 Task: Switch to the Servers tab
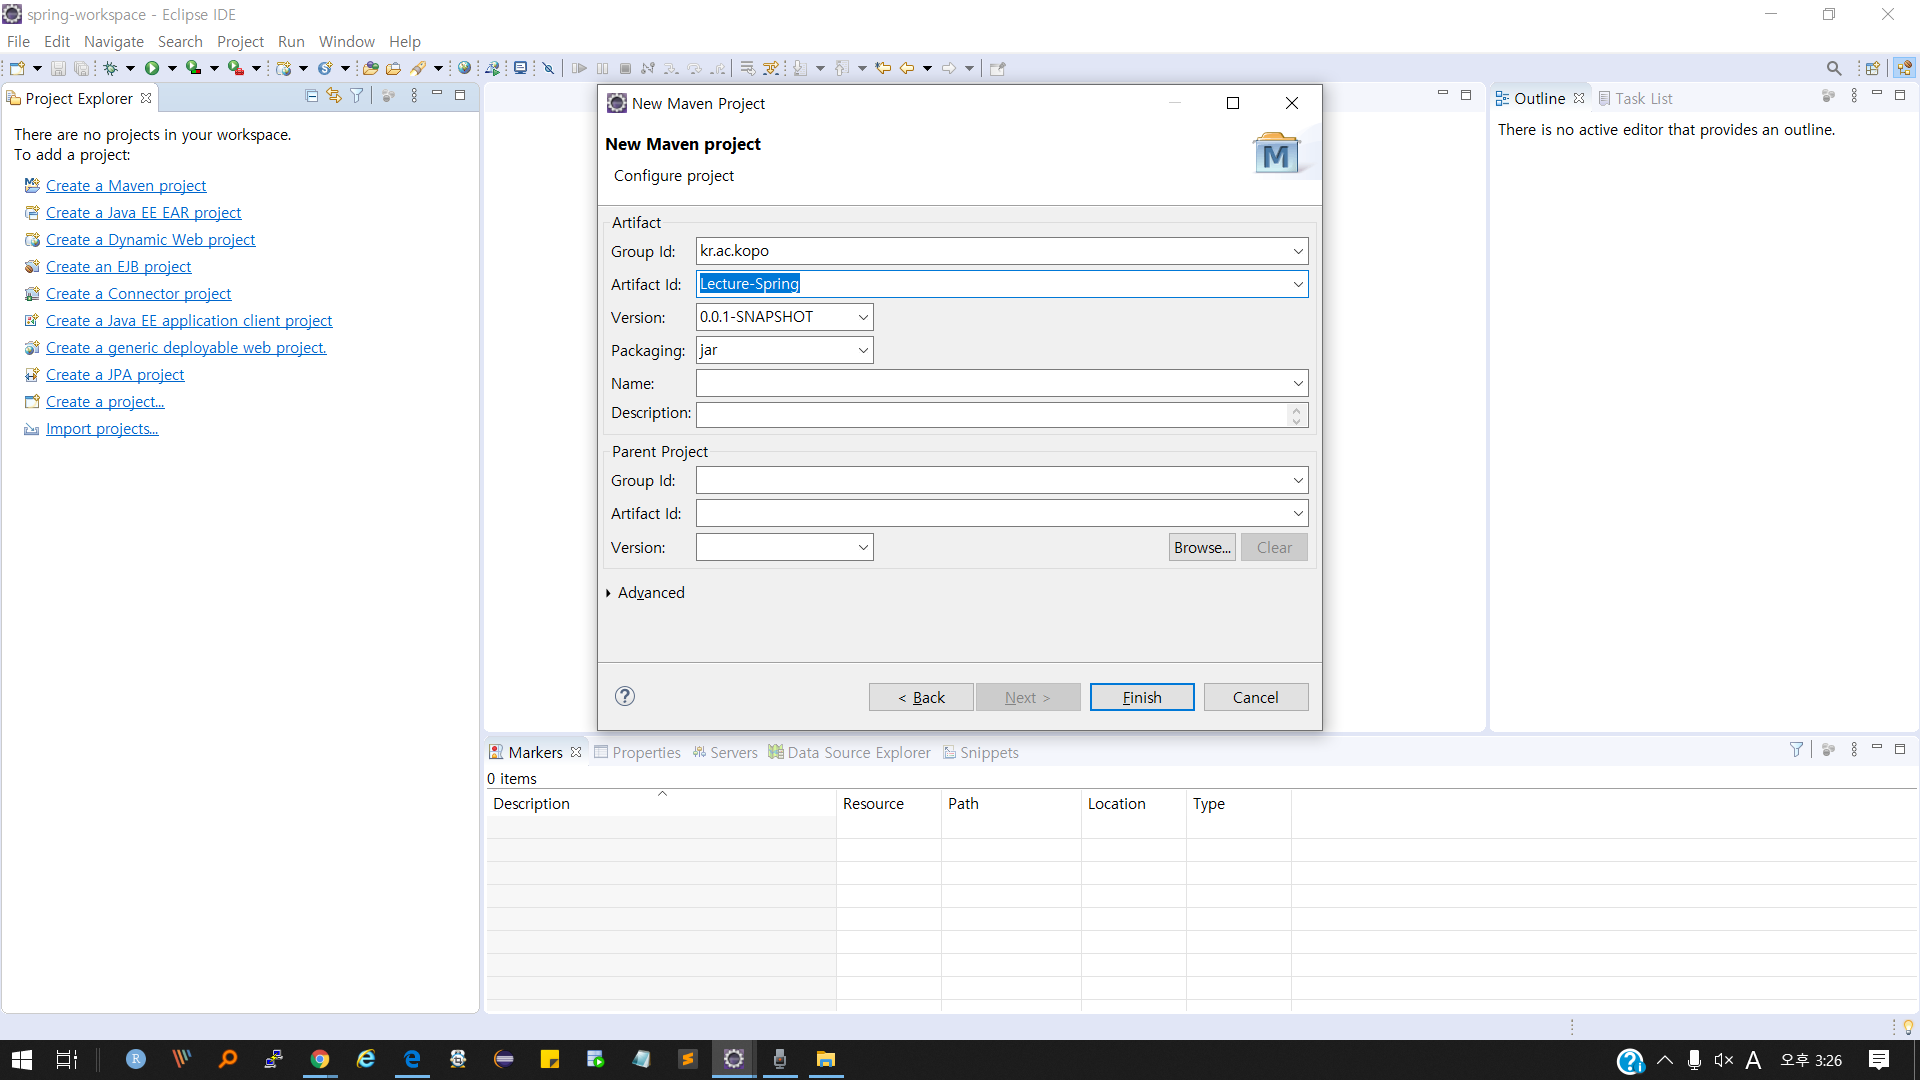pos(725,752)
